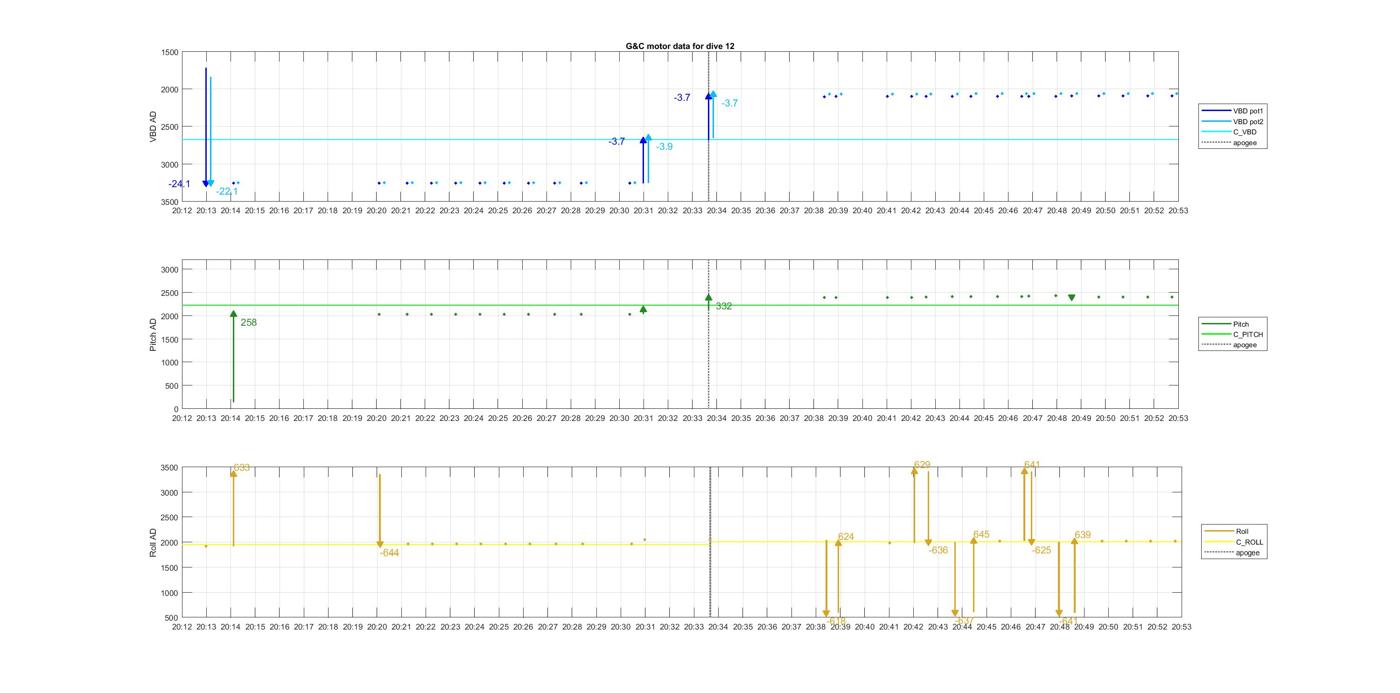
Task: Click 'apogee' in the Pitch legend
Action: point(1245,345)
